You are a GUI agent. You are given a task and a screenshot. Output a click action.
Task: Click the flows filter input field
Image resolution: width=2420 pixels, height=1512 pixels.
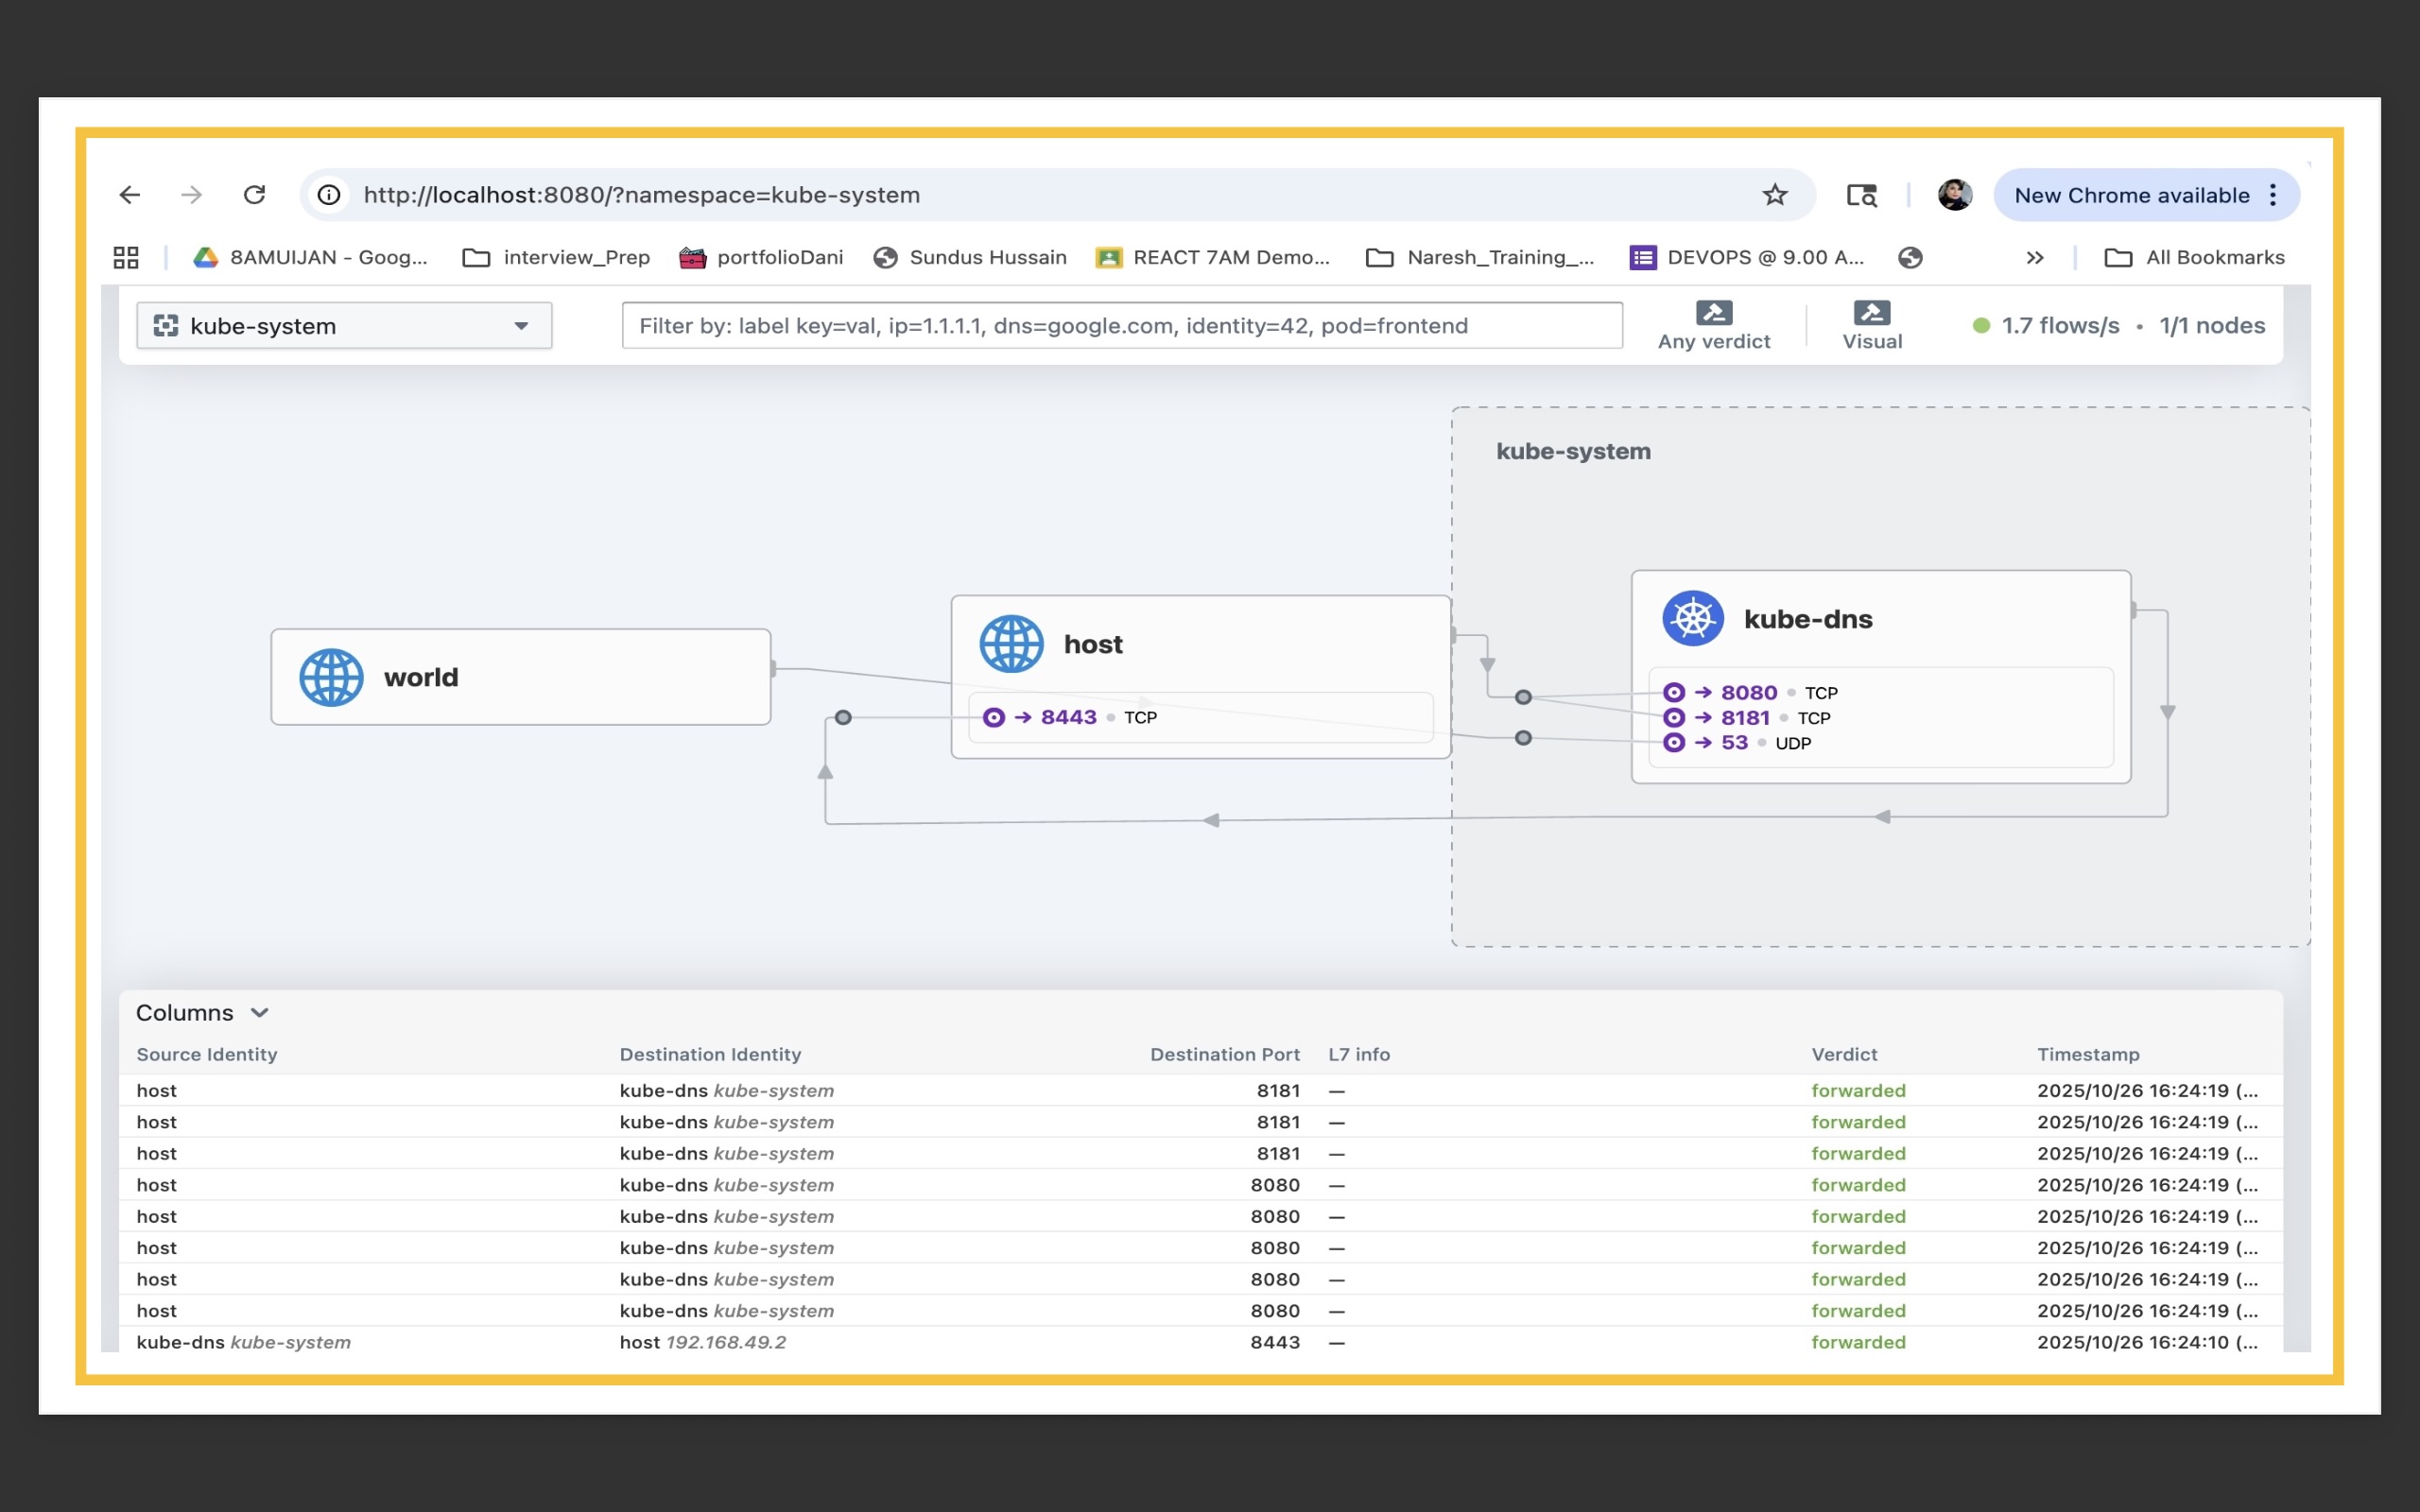pos(1121,326)
